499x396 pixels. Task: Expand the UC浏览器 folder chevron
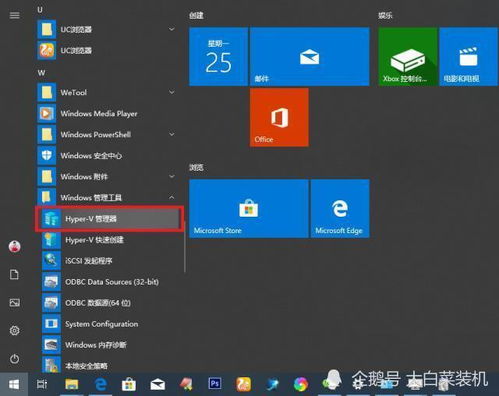click(x=172, y=29)
